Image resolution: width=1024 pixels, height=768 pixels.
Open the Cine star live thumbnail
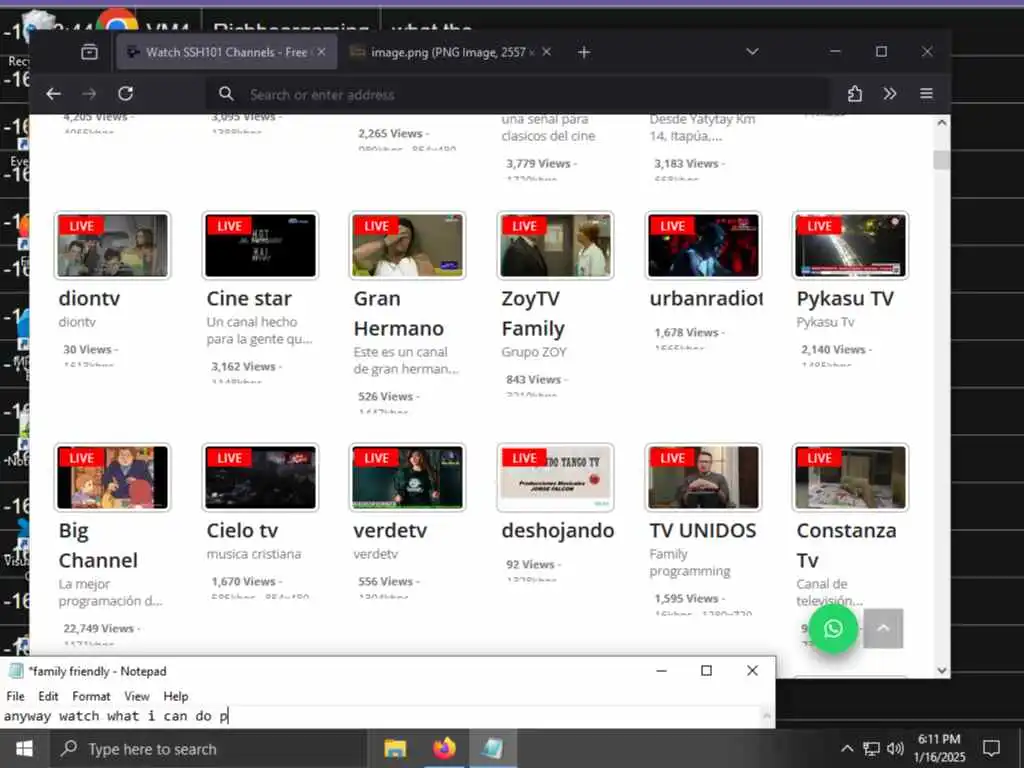(x=260, y=246)
